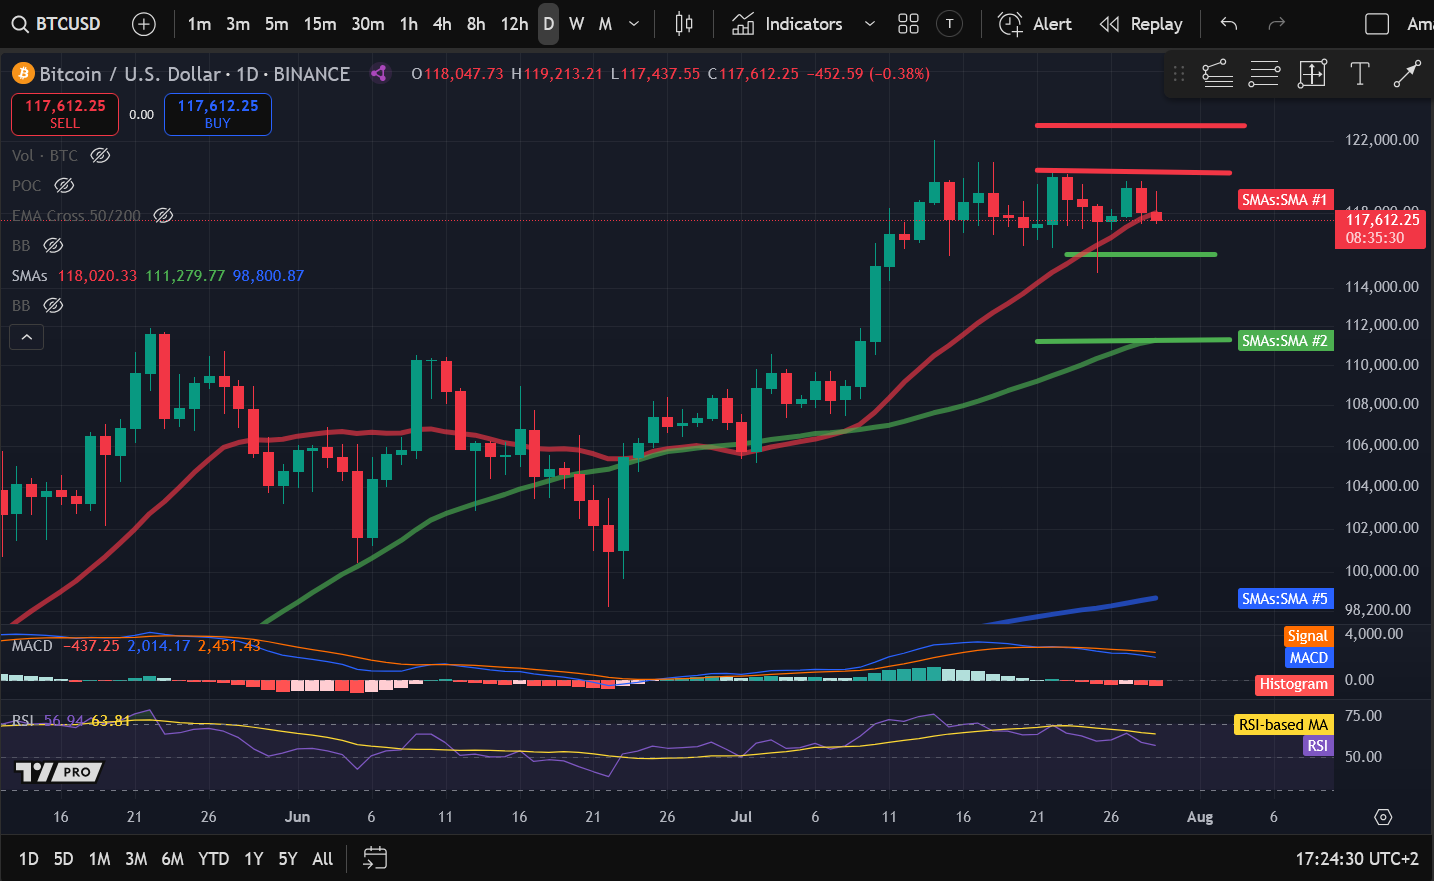Open the BTCUSD symbol search
This screenshot has height=881, width=1434.
coord(58,24)
